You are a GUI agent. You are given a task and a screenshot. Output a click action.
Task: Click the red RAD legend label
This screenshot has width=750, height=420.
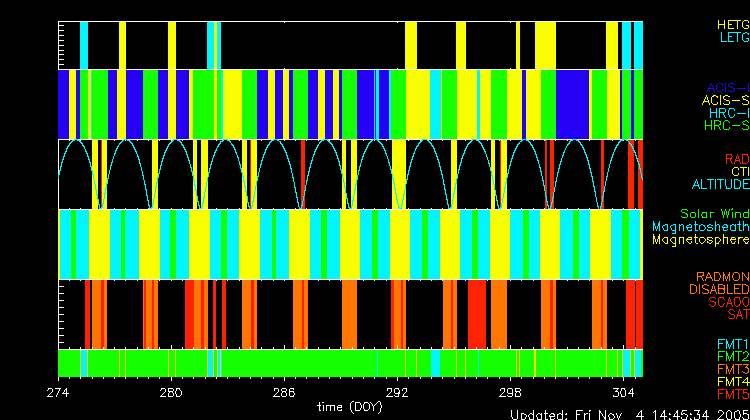click(736, 159)
